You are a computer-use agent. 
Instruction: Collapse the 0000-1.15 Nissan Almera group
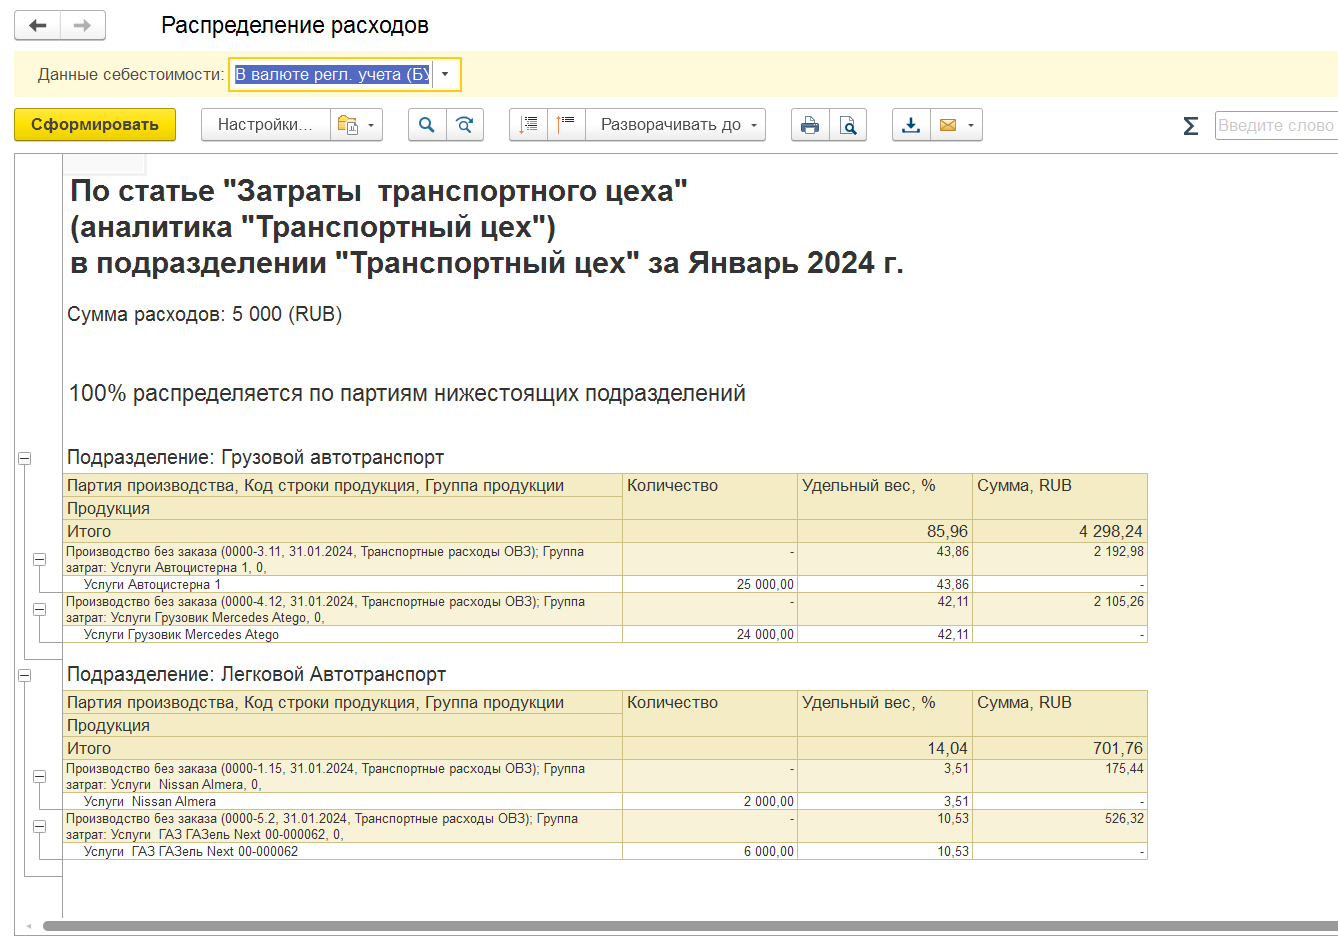(40, 776)
